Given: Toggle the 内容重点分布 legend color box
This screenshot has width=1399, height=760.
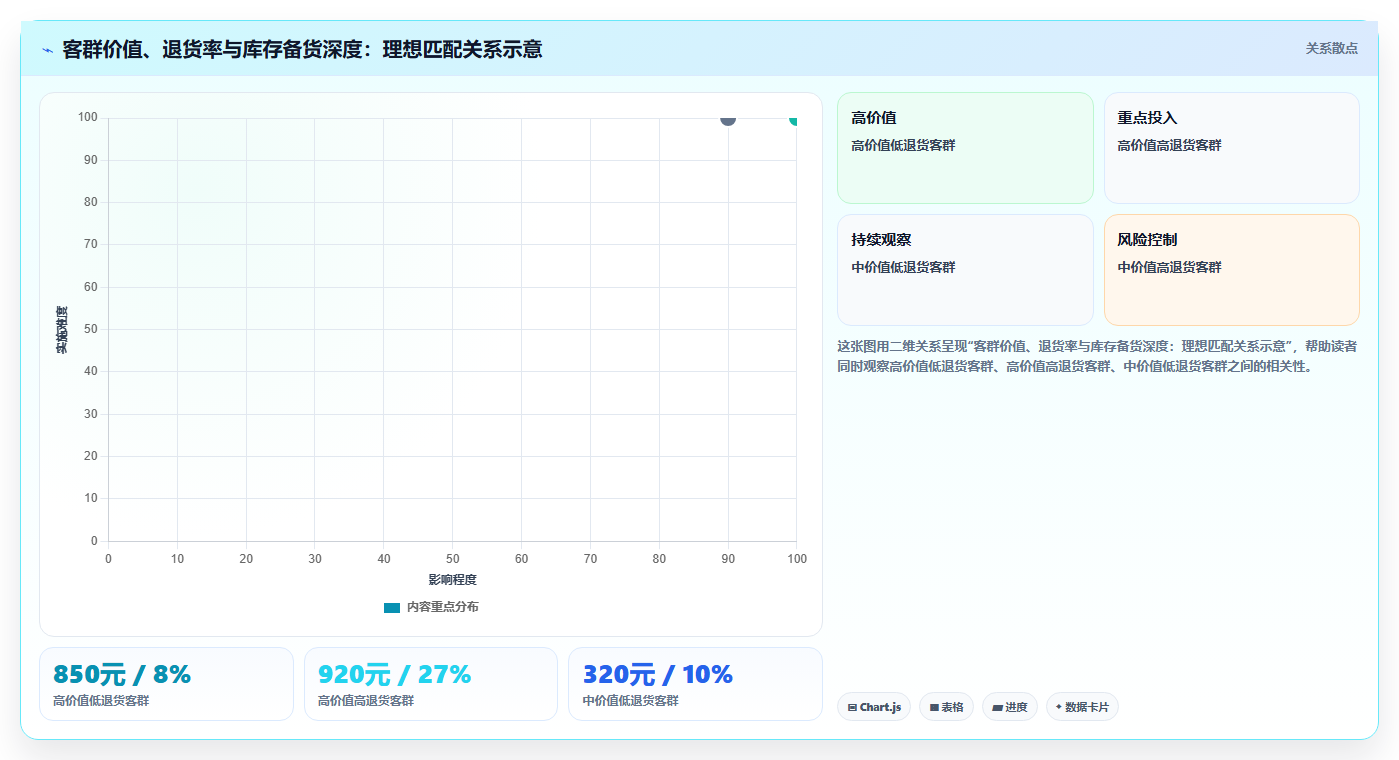Looking at the screenshot, I should tap(392, 608).
